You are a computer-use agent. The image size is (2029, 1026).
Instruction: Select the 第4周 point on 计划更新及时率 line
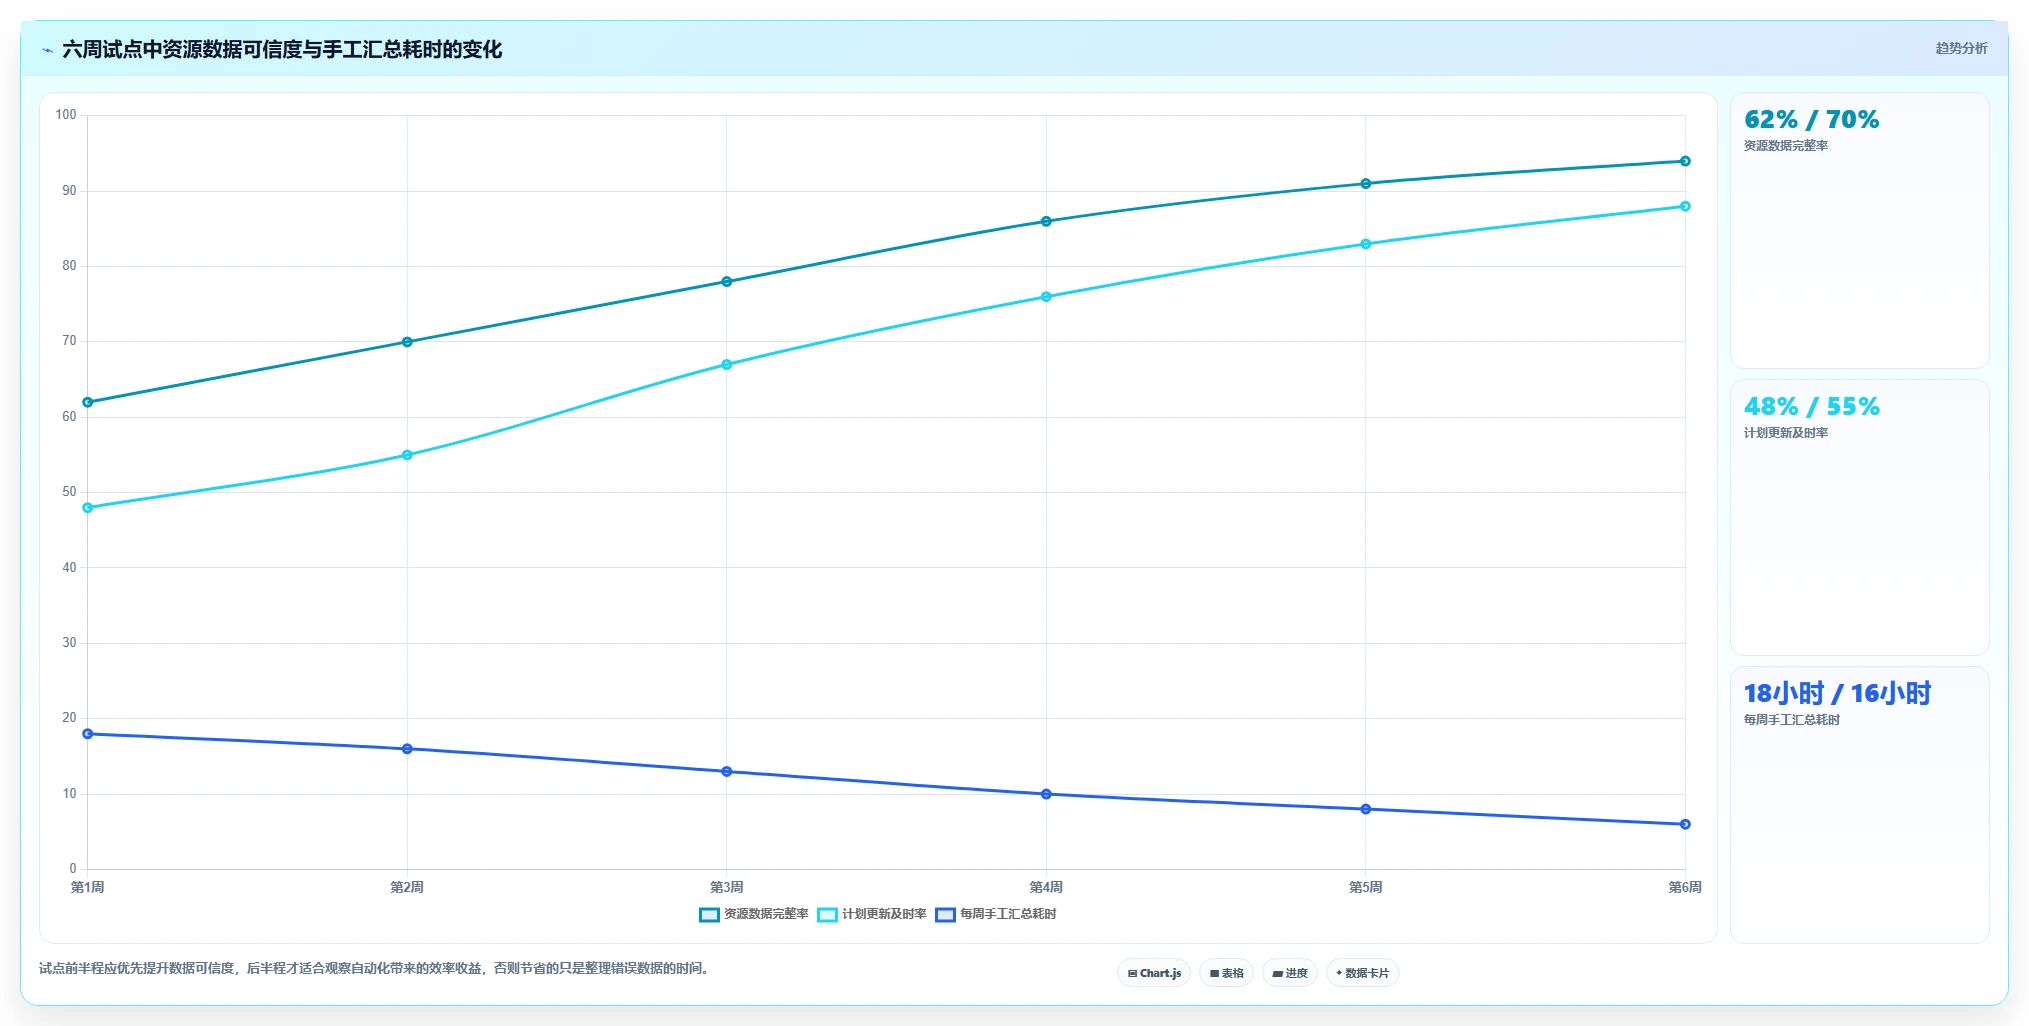pos(1046,297)
